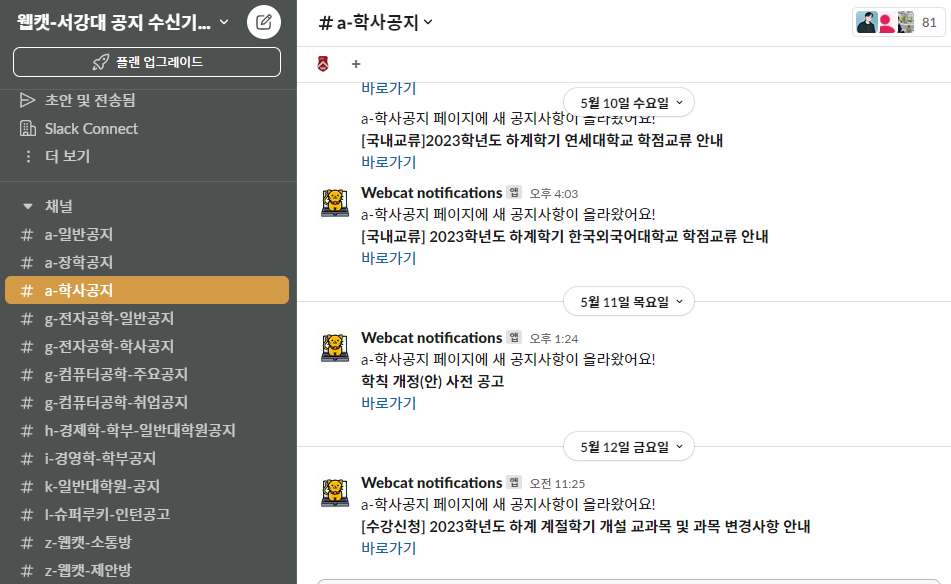
Task: Click 바로가기 link under 학칙 개정(안) notice
Action: pos(389,403)
